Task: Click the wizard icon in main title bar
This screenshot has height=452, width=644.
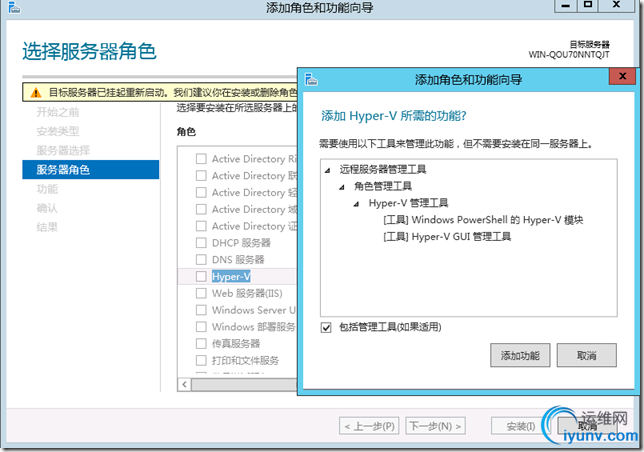Action: [14, 7]
